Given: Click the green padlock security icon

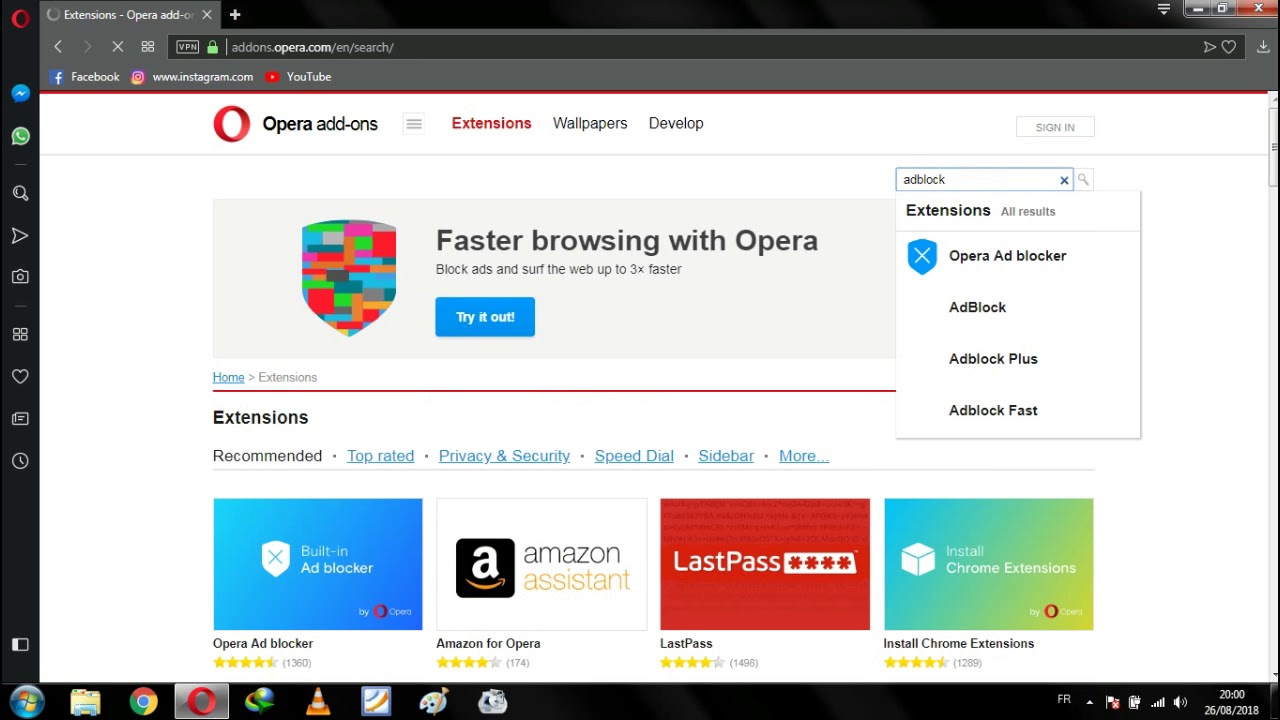Looking at the screenshot, I should tap(213, 47).
